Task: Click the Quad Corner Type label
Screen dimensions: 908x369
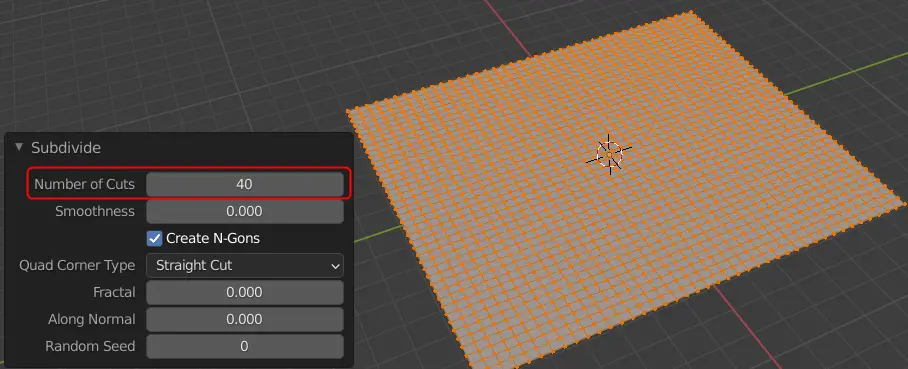Action: pyautogui.click(x=77, y=265)
